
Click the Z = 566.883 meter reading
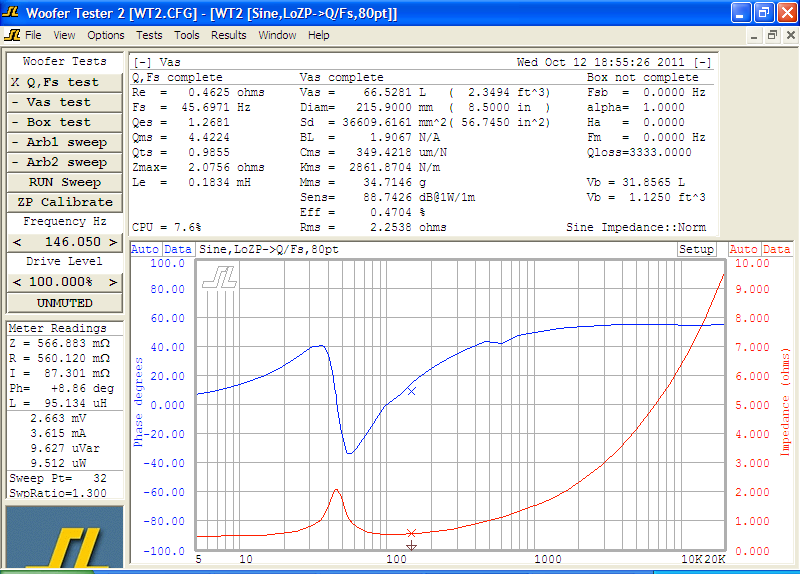click(x=60, y=343)
